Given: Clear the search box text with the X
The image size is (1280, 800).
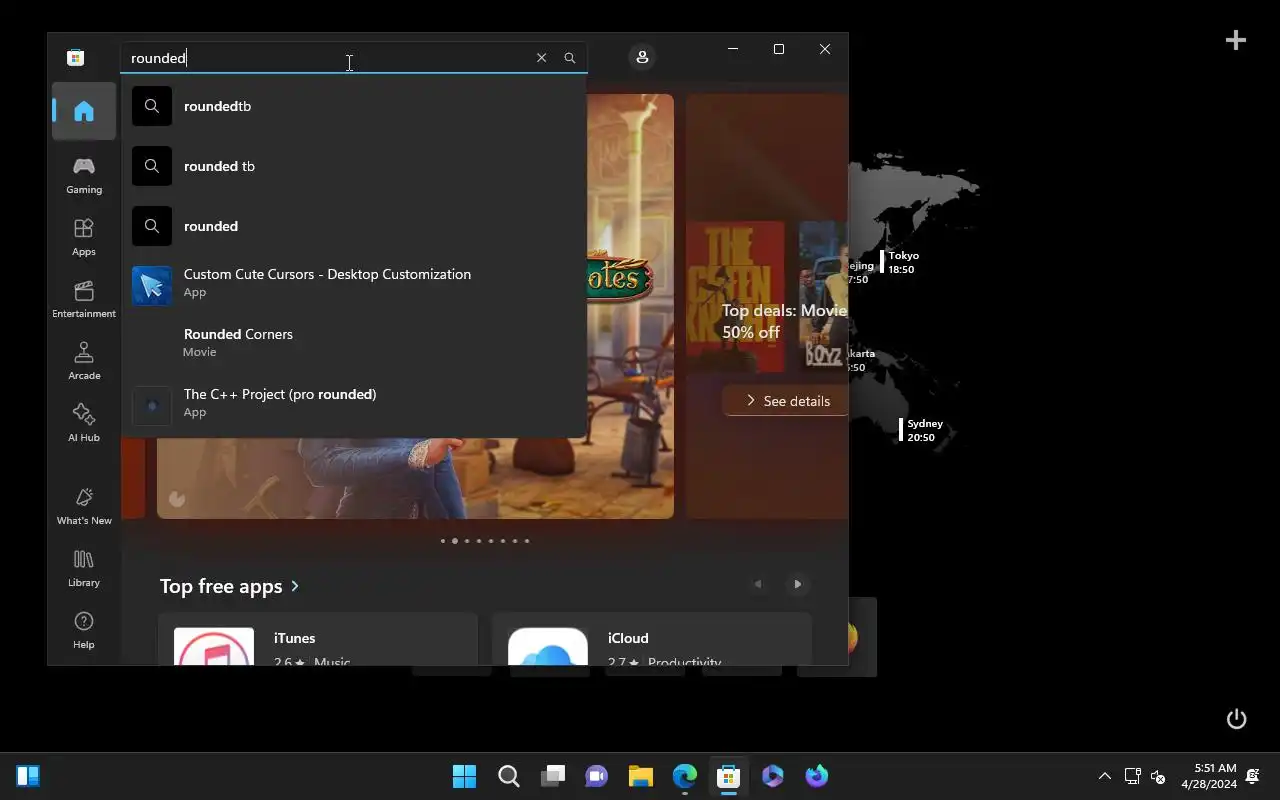Looking at the screenshot, I should (541, 58).
